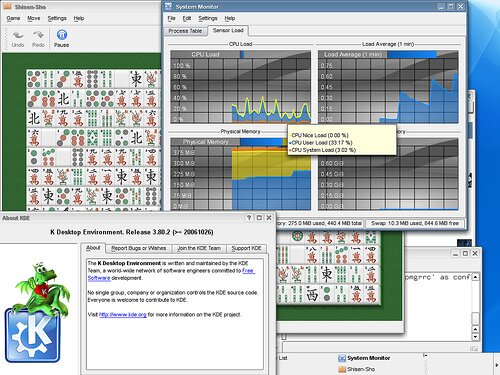Open the Move menu in Shisen-Sho
This screenshot has width=500, height=375.
click(x=34, y=18)
